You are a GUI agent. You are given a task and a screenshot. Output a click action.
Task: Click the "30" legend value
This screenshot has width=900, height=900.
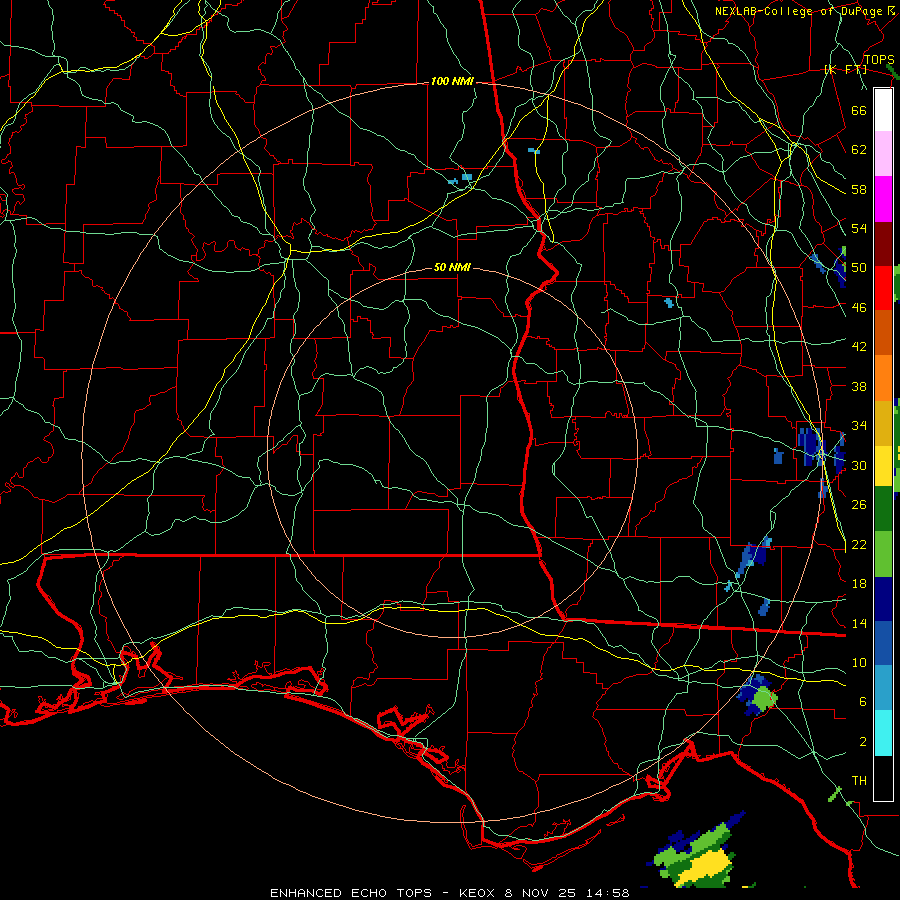pyautogui.click(x=859, y=465)
